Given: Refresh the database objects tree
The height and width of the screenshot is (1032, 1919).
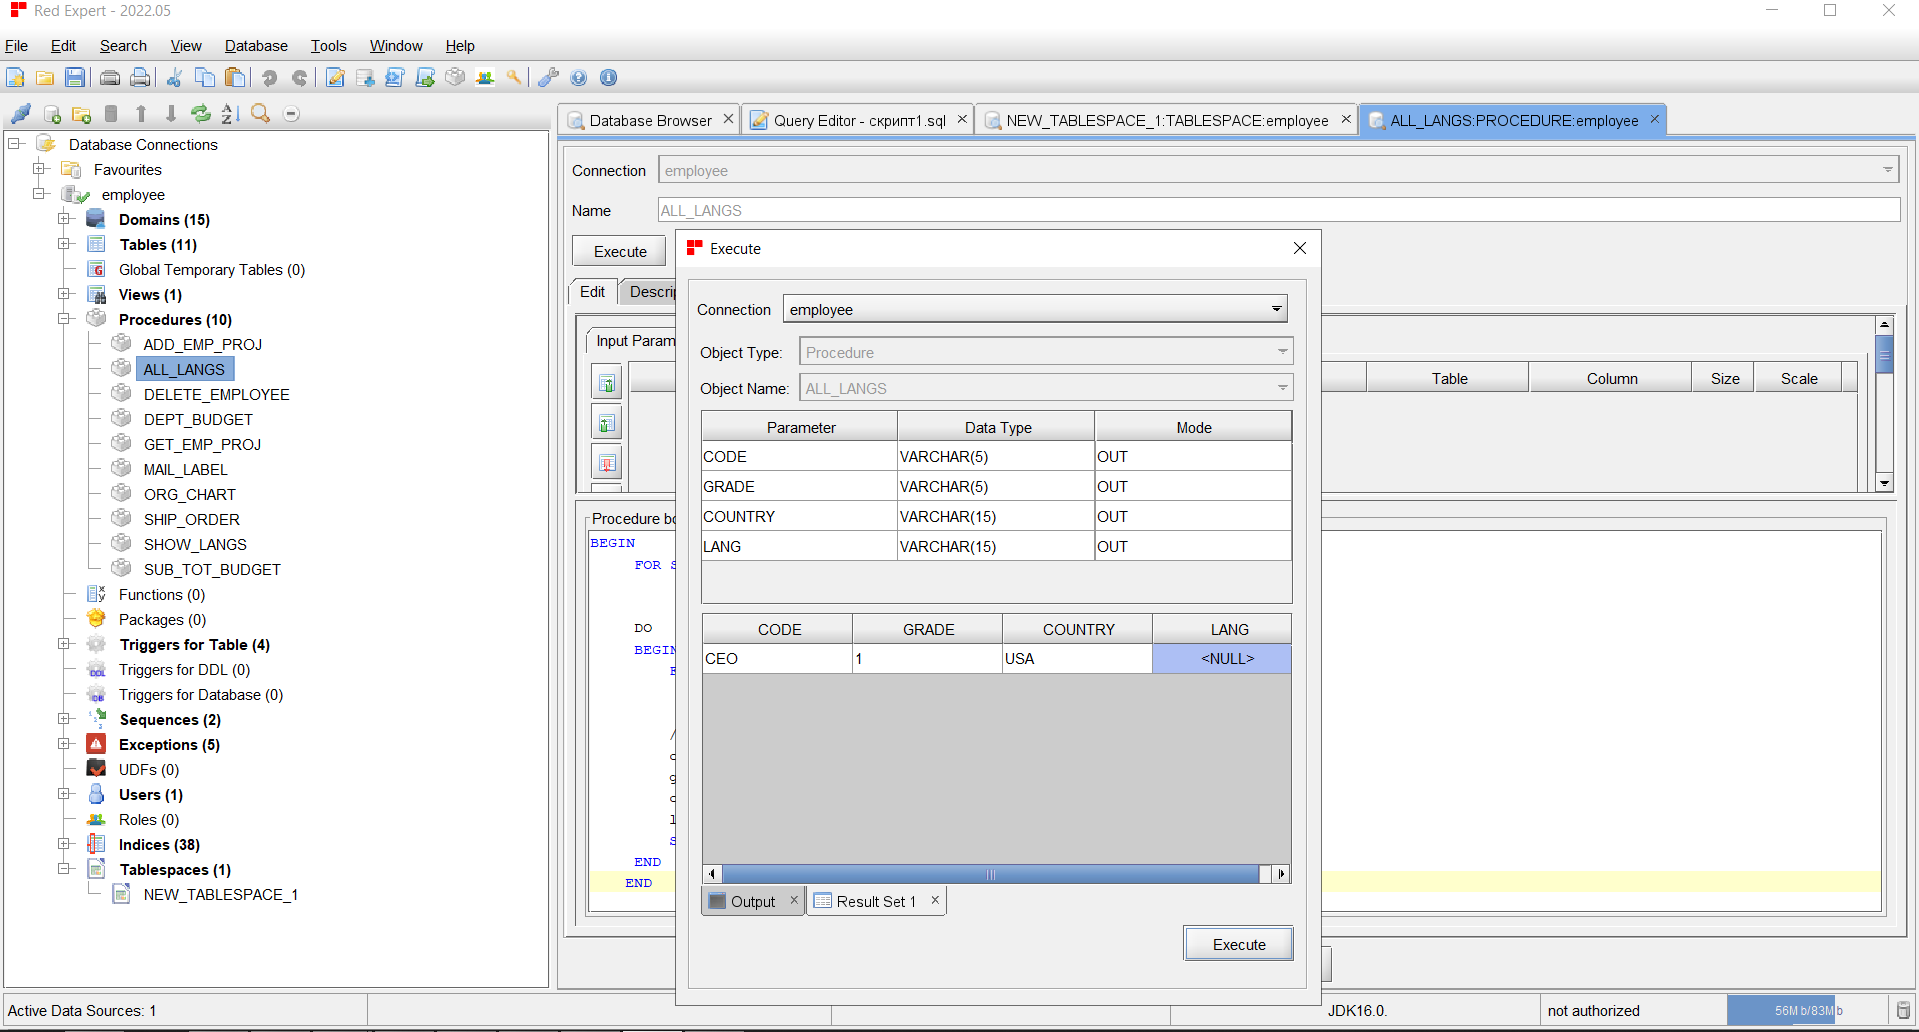Looking at the screenshot, I should 201,113.
